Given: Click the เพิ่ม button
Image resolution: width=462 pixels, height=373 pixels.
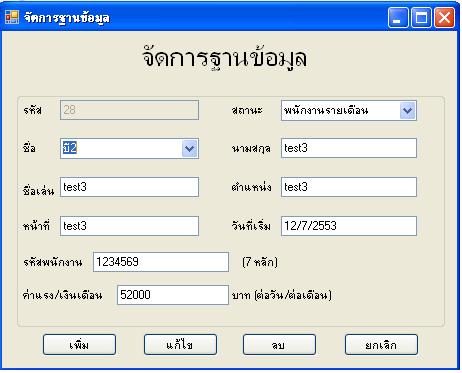Looking at the screenshot, I should click(x=79, y=345).
